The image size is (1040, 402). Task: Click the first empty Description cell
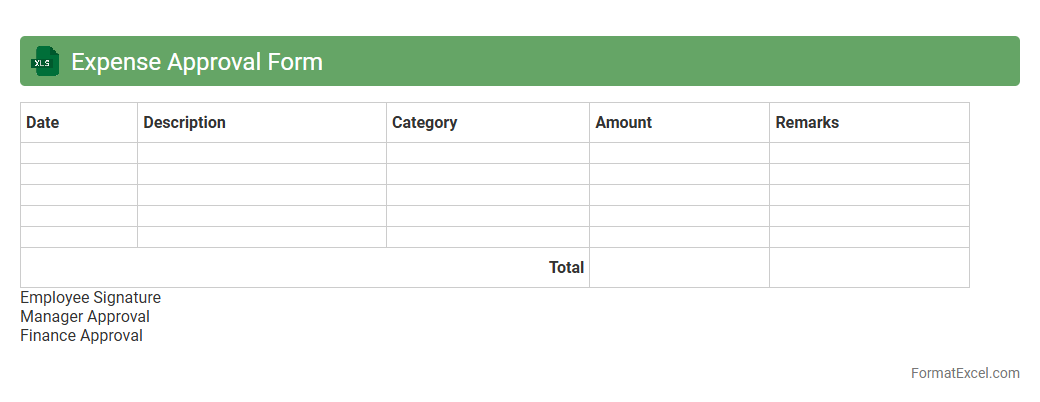coord(262,153)
